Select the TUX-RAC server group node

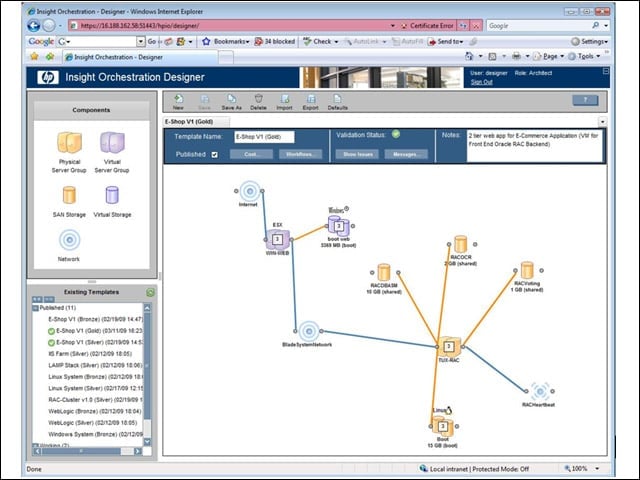[x=449, y=347]
